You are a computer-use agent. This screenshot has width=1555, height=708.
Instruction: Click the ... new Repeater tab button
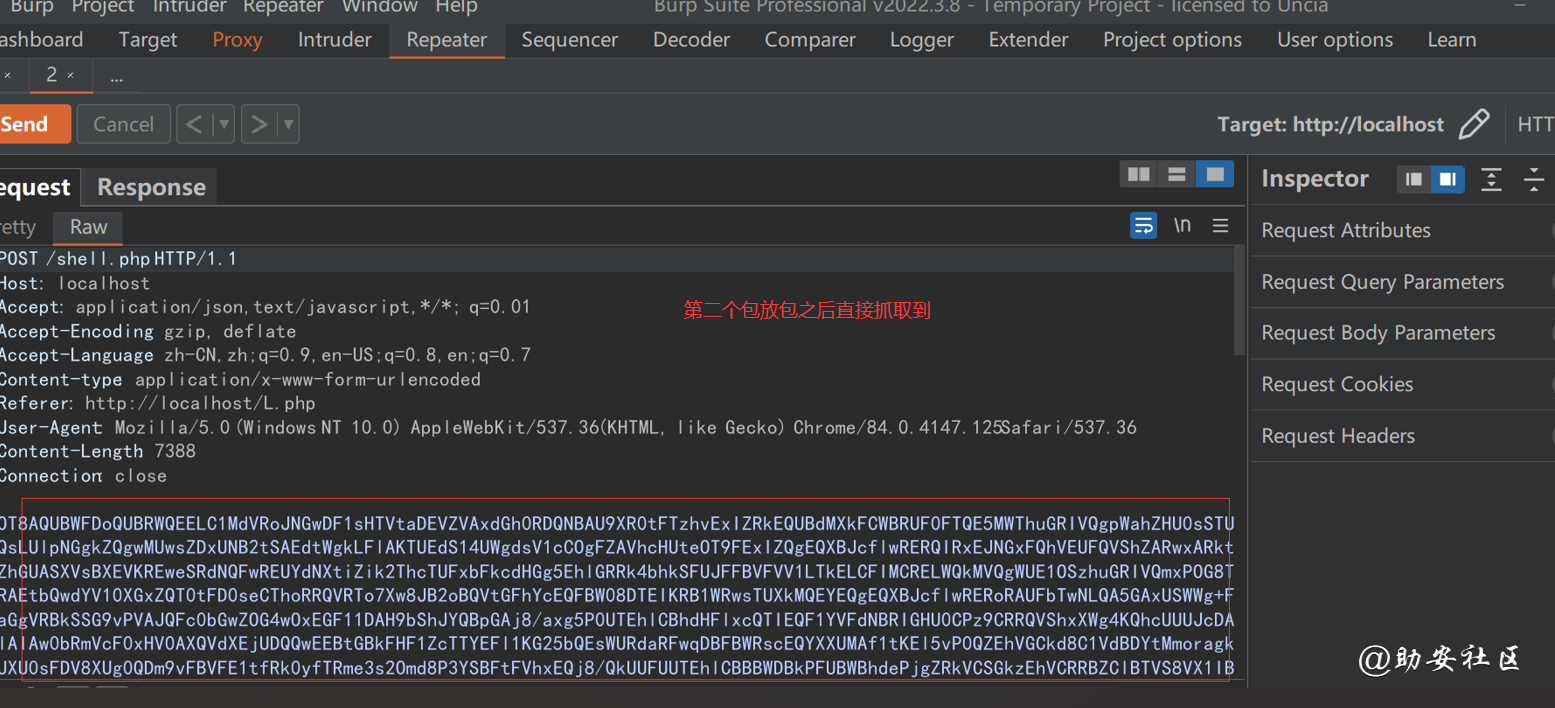(117, 77)
